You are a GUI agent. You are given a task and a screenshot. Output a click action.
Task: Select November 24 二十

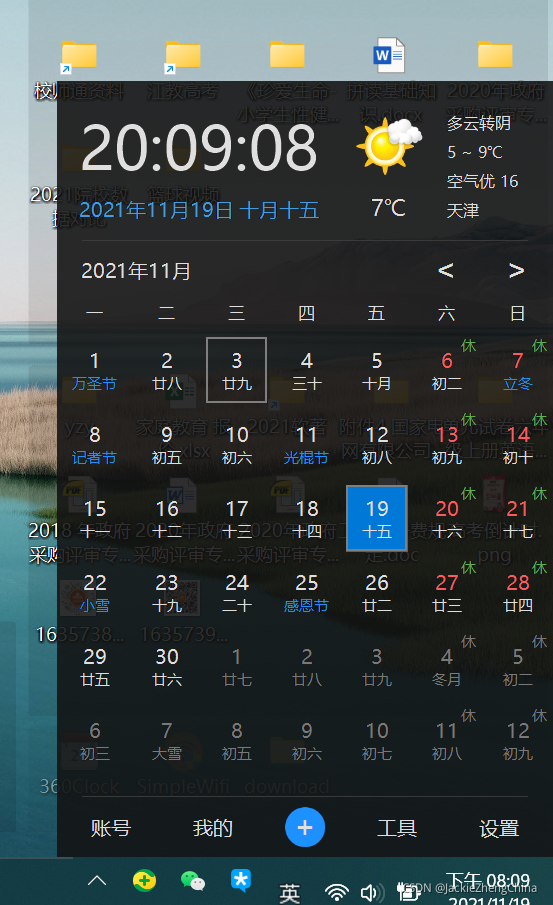point(237,592)
